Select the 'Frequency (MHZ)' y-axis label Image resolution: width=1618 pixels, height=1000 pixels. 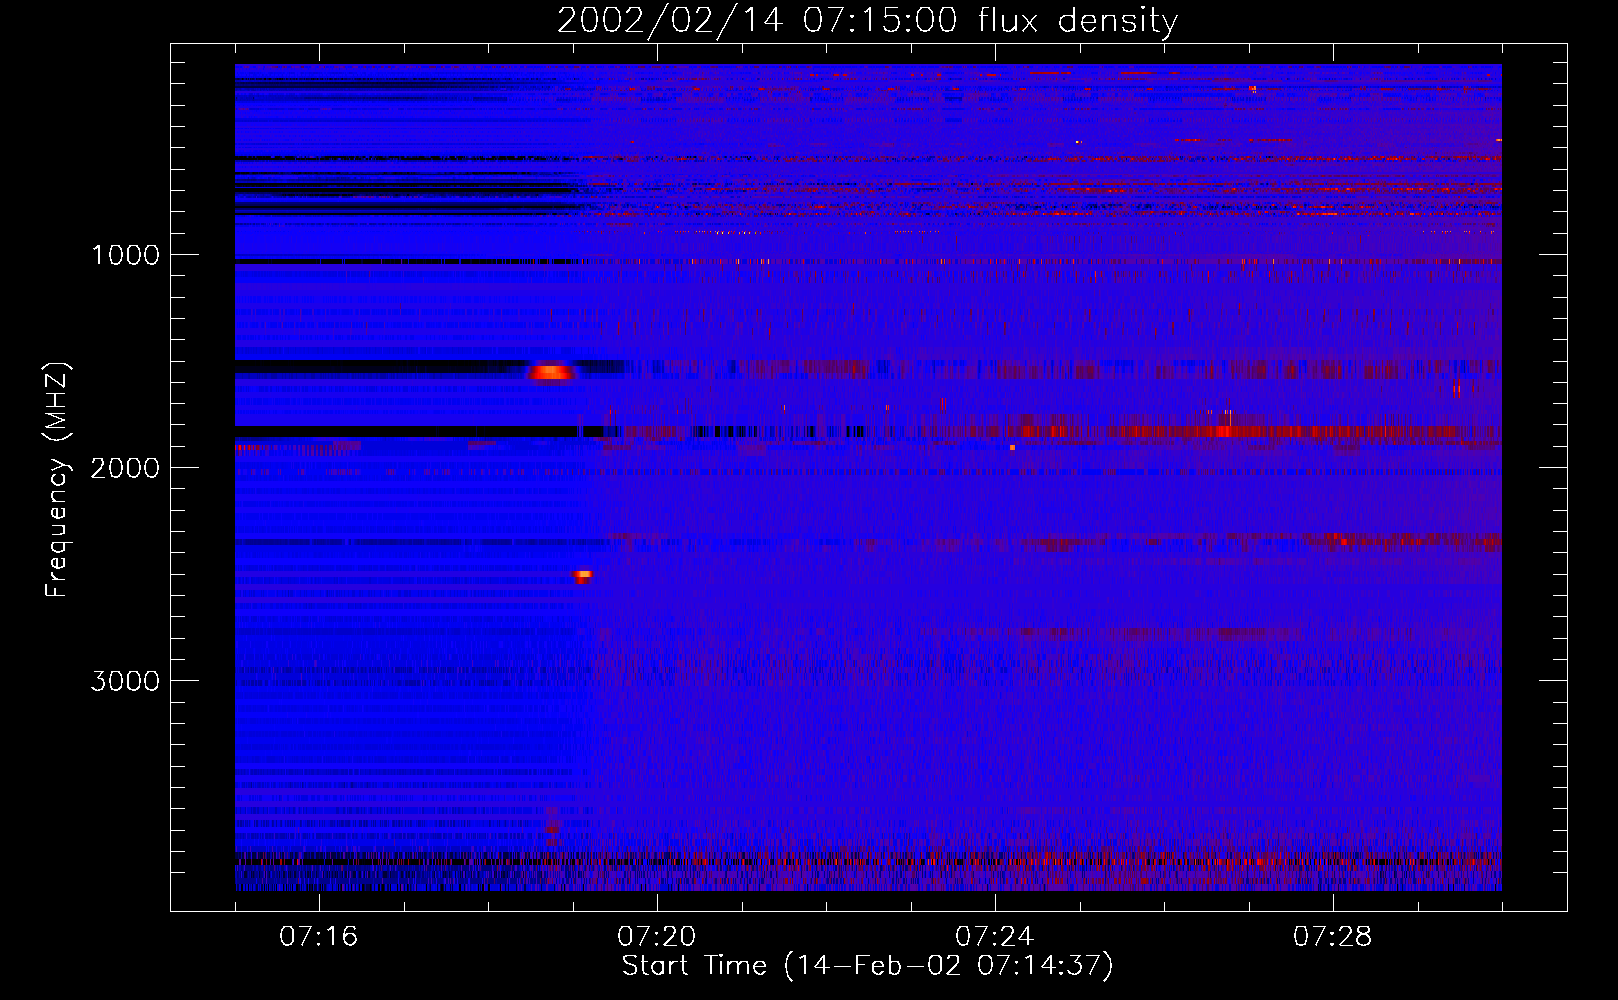pos(58,480)
